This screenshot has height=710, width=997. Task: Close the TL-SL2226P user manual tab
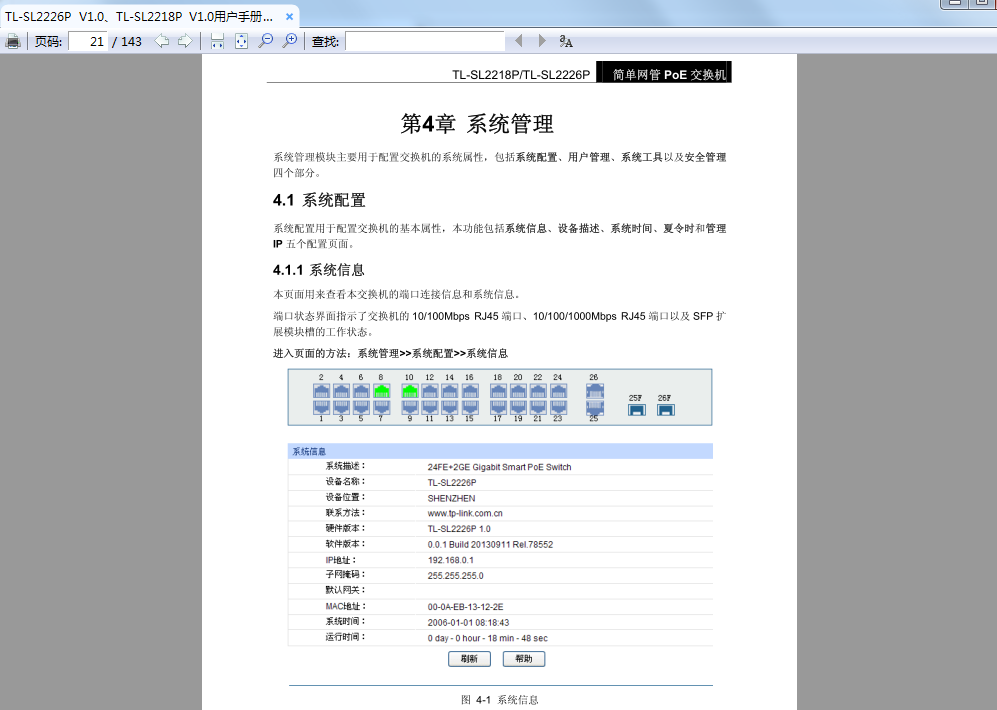tap(289, 17)
